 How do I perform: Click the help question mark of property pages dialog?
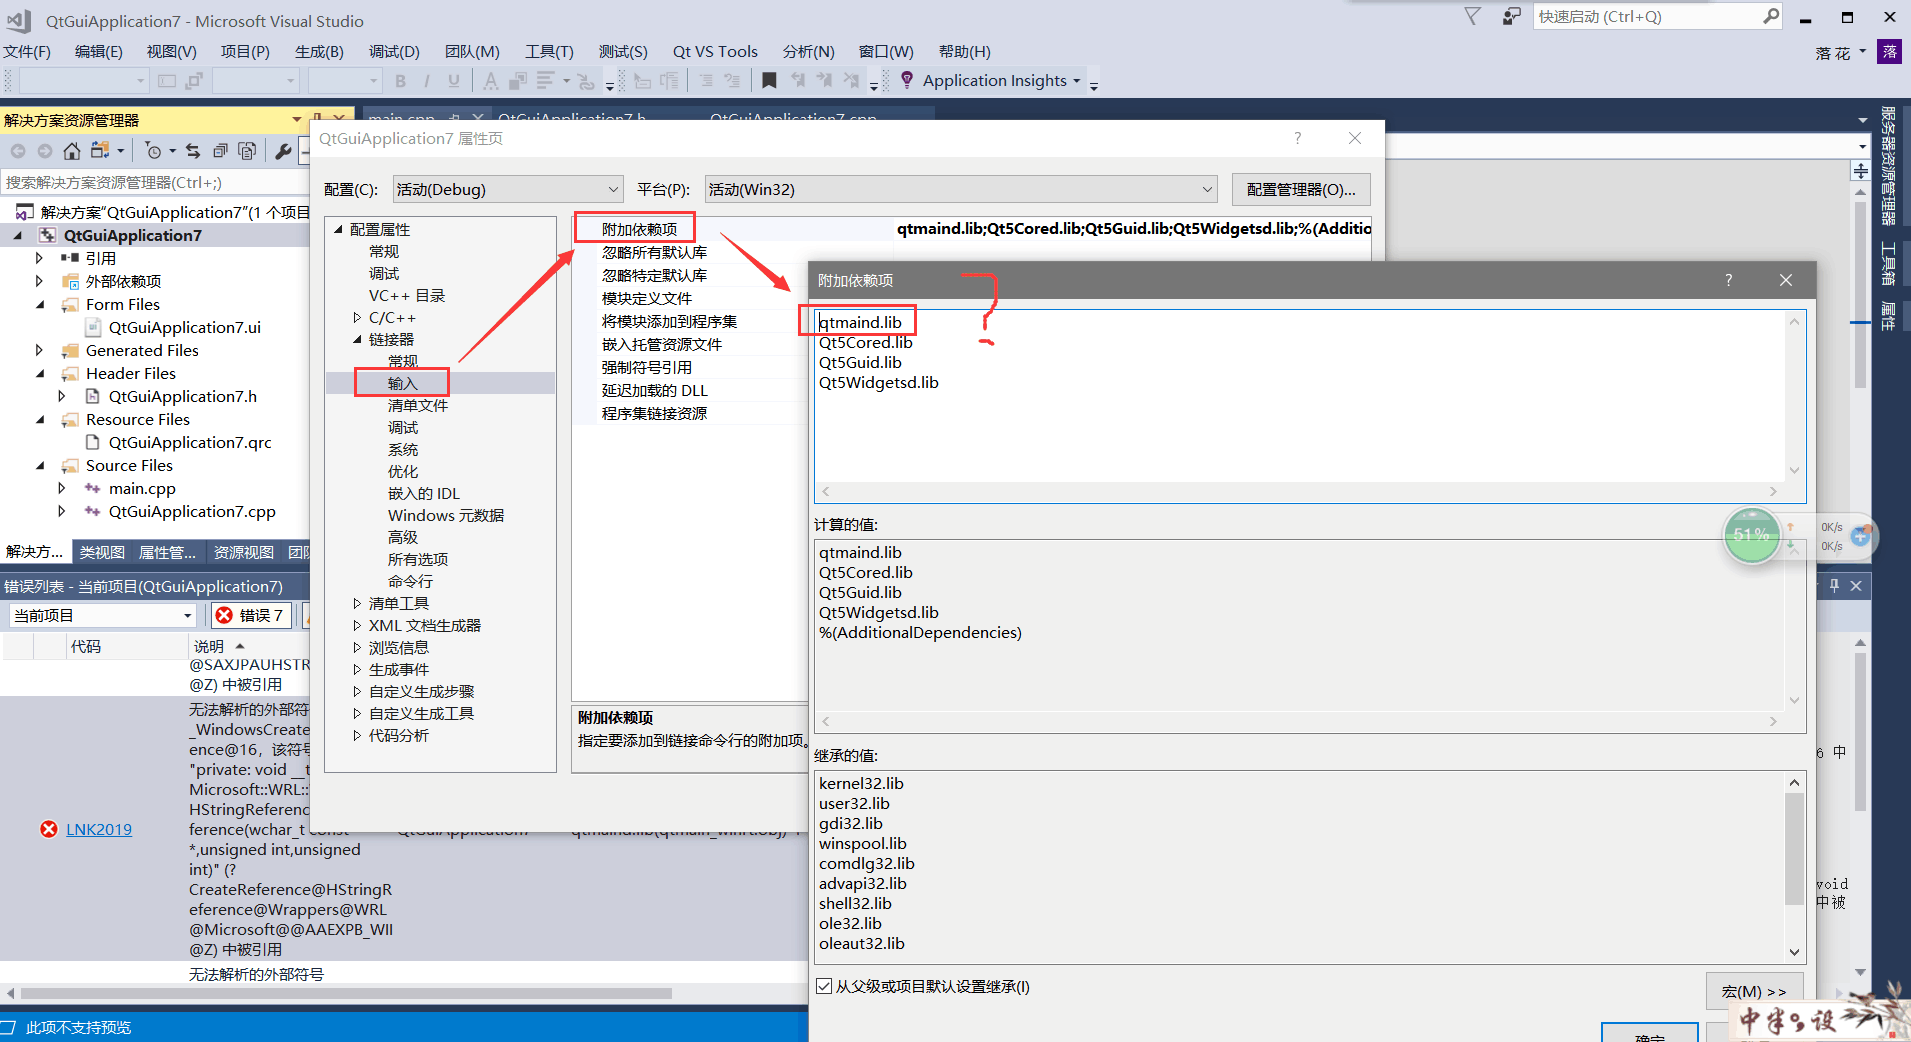1297,138
